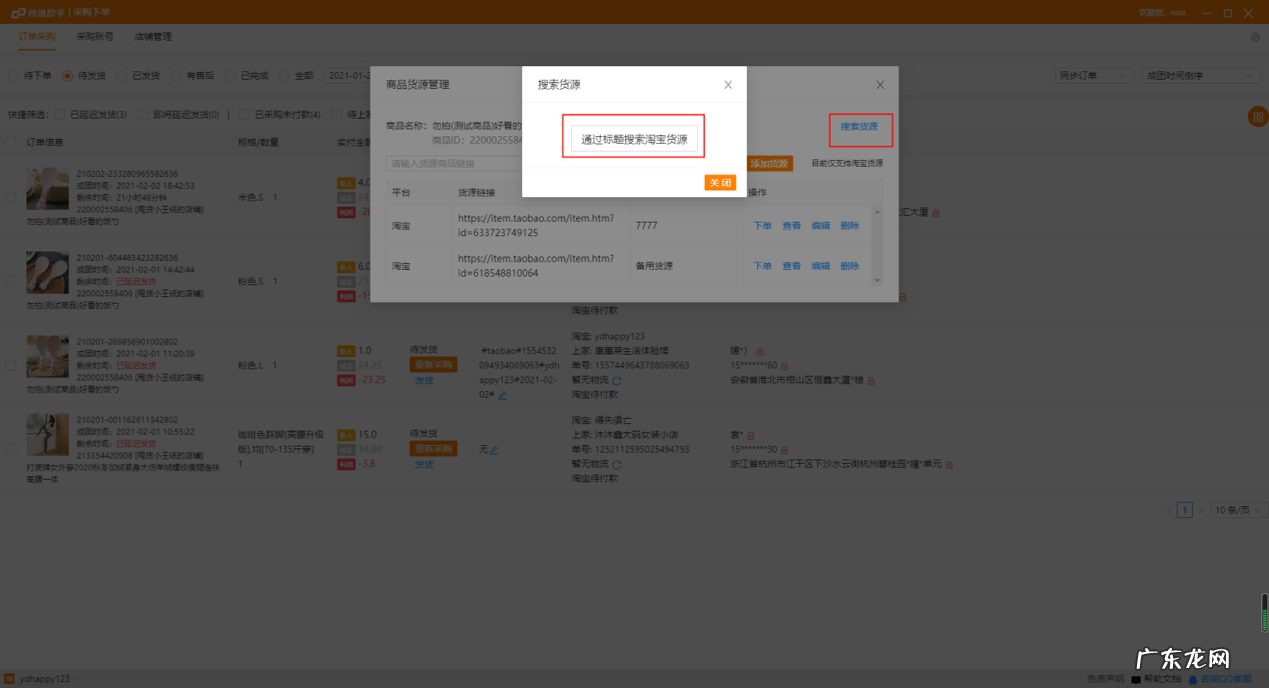Click 通过标题搜索淘宝货源 button

click(633, 136)
